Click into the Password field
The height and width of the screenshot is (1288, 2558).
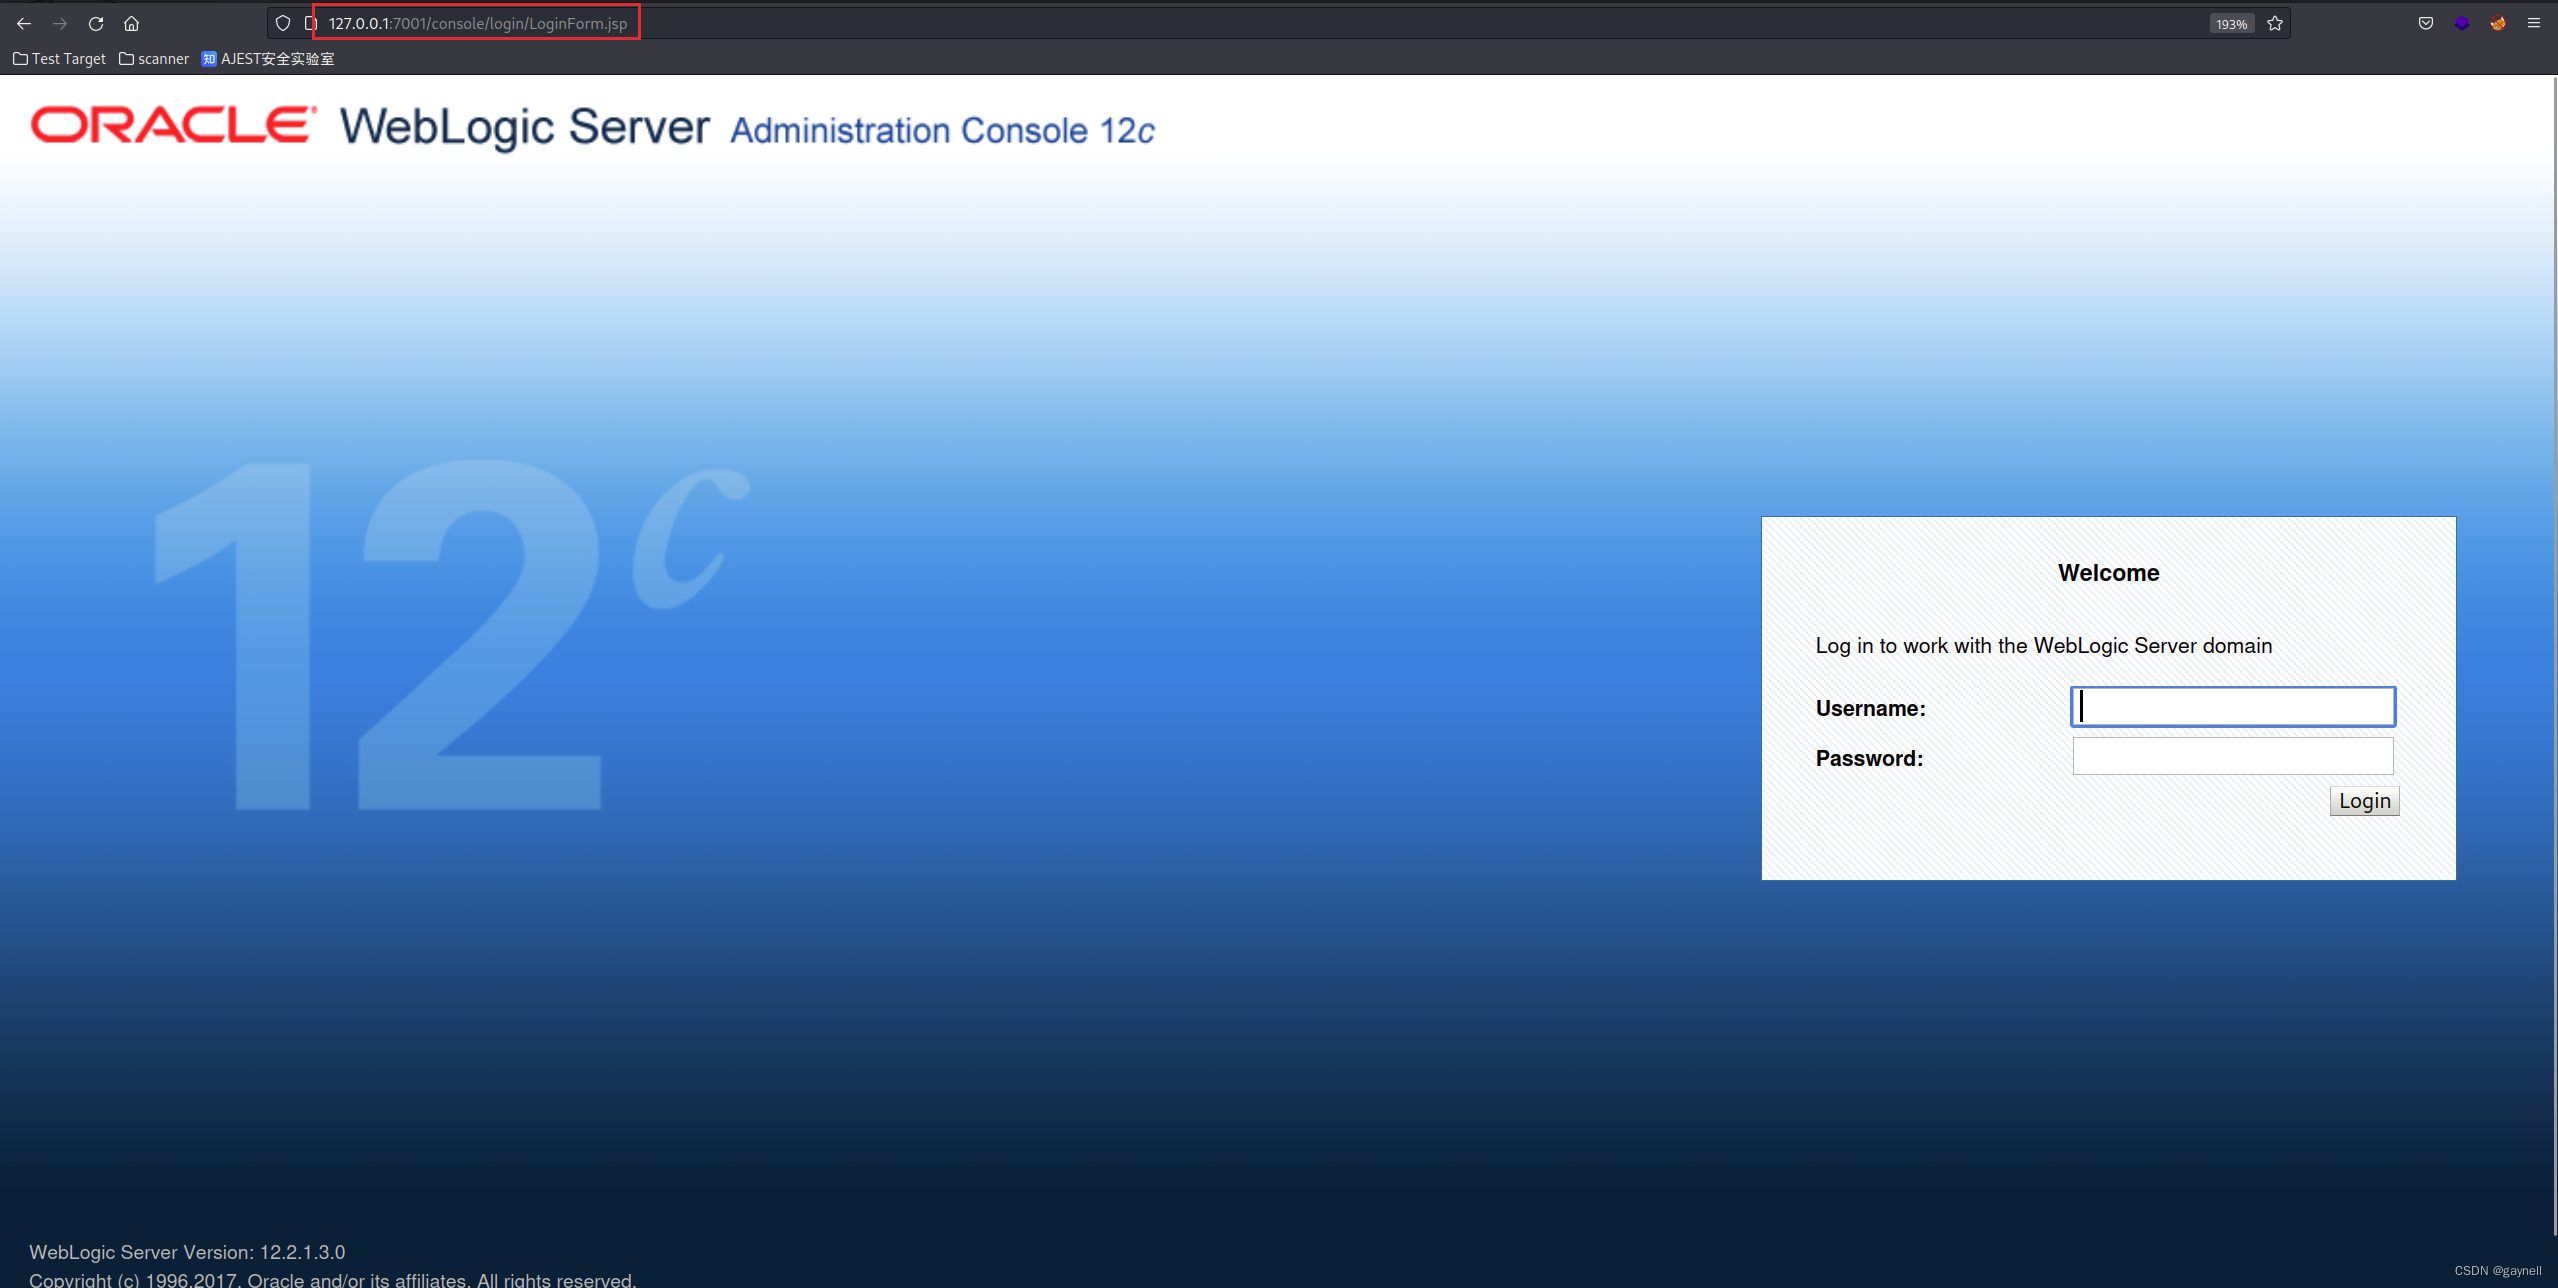2232,756
